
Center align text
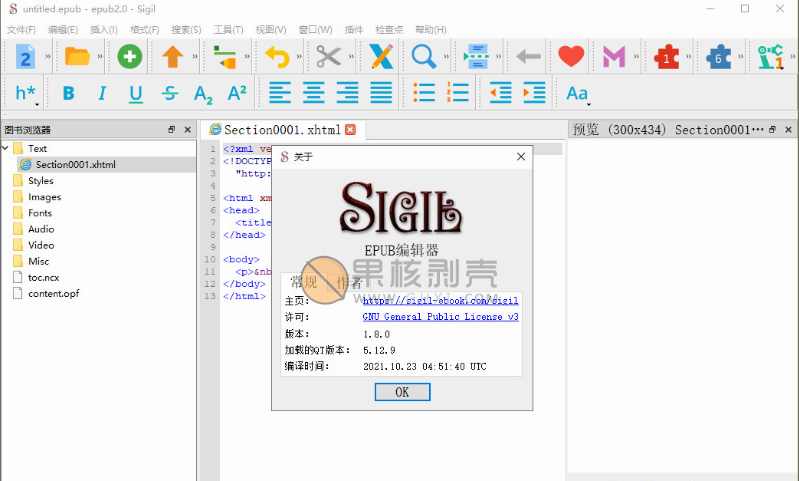313,93
